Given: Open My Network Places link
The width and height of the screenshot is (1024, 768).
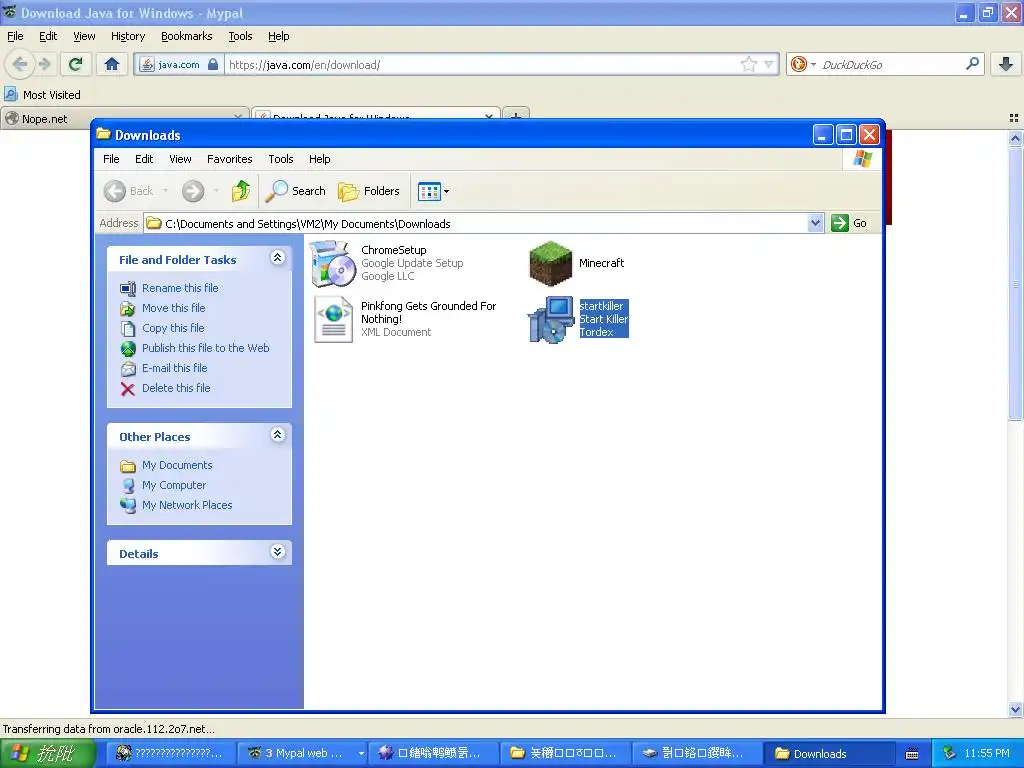Looking at the screenshot, I should point(187,505).
